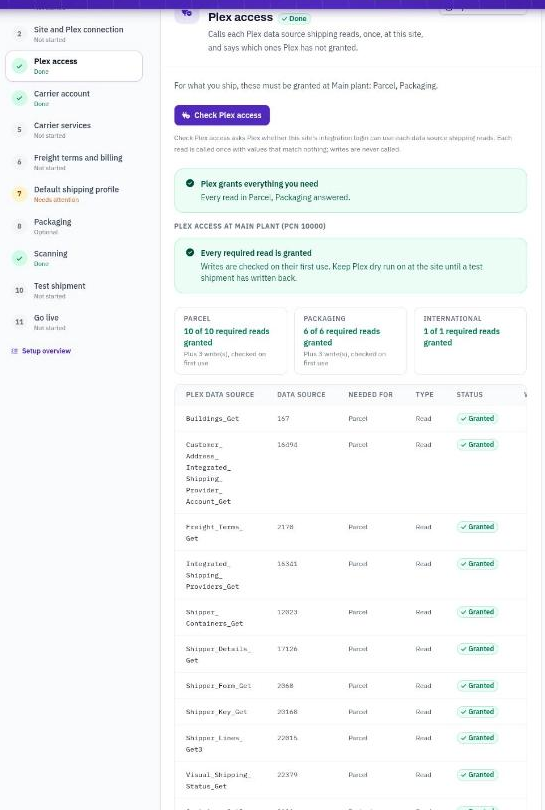Open the Site and Plex connection step

click(74, 34)
